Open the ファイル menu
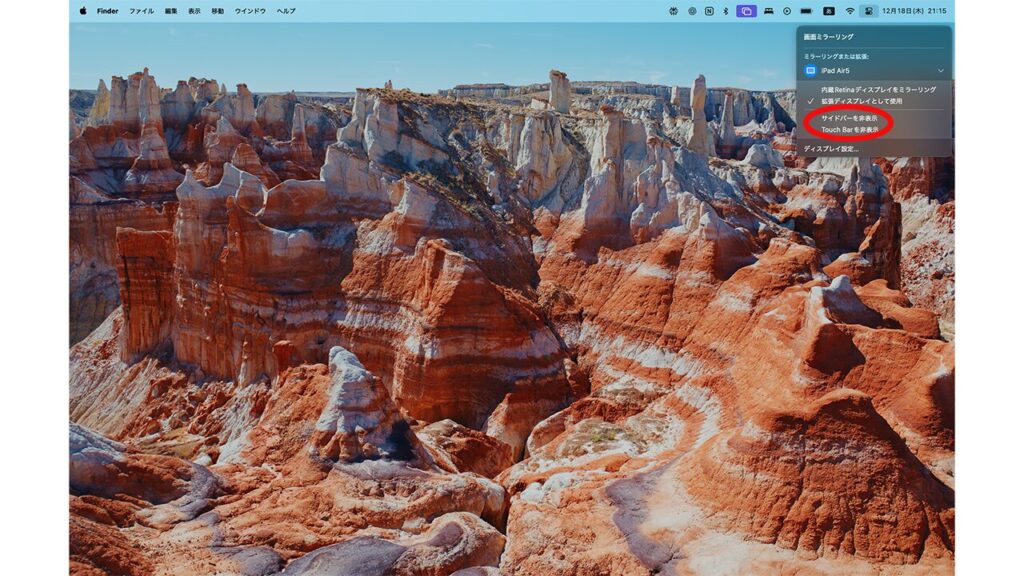The image size is (1024, 576). [141, 11]
